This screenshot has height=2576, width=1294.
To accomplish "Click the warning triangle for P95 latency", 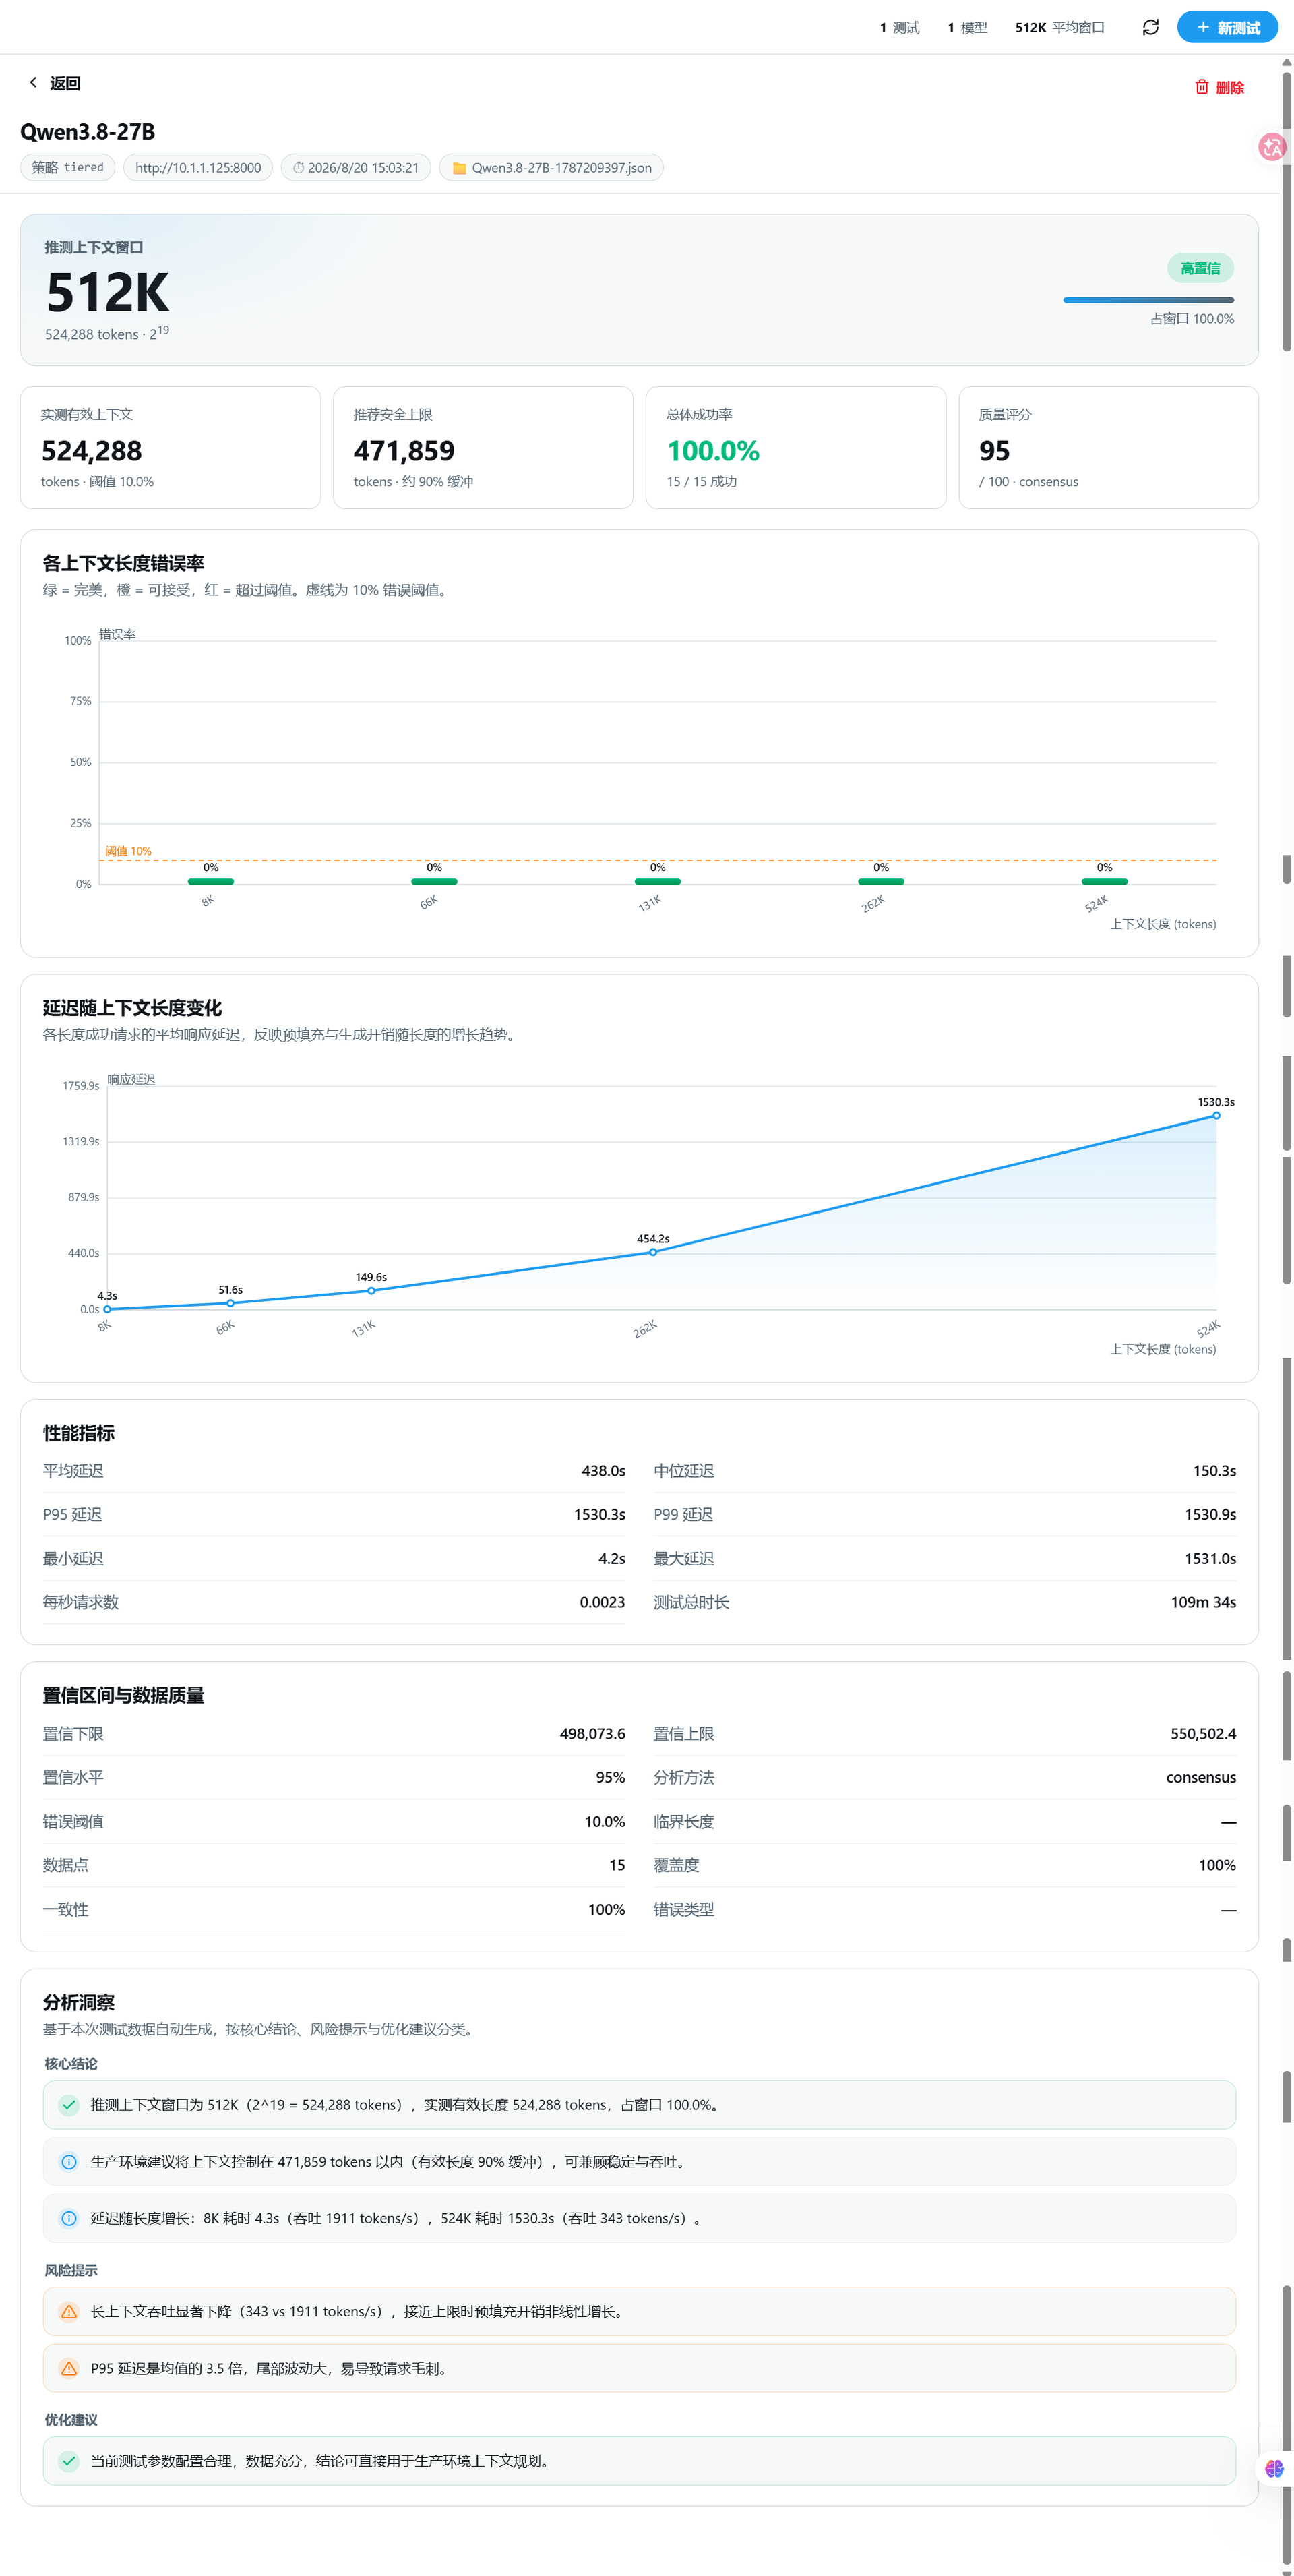I will (x=68, y=2368).
